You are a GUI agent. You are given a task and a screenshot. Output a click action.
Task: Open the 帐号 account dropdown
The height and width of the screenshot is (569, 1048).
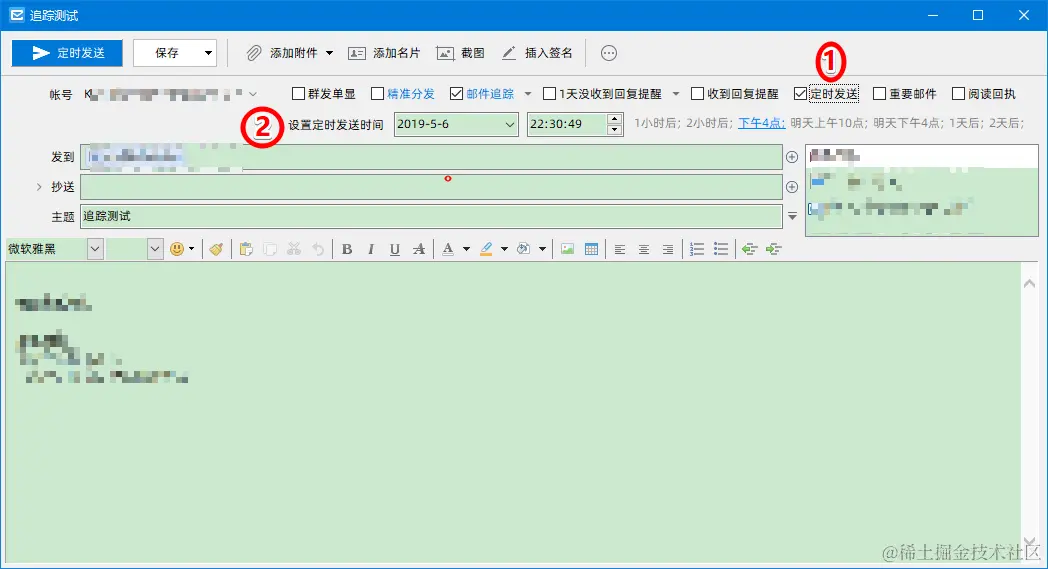[x=253, y=94]
